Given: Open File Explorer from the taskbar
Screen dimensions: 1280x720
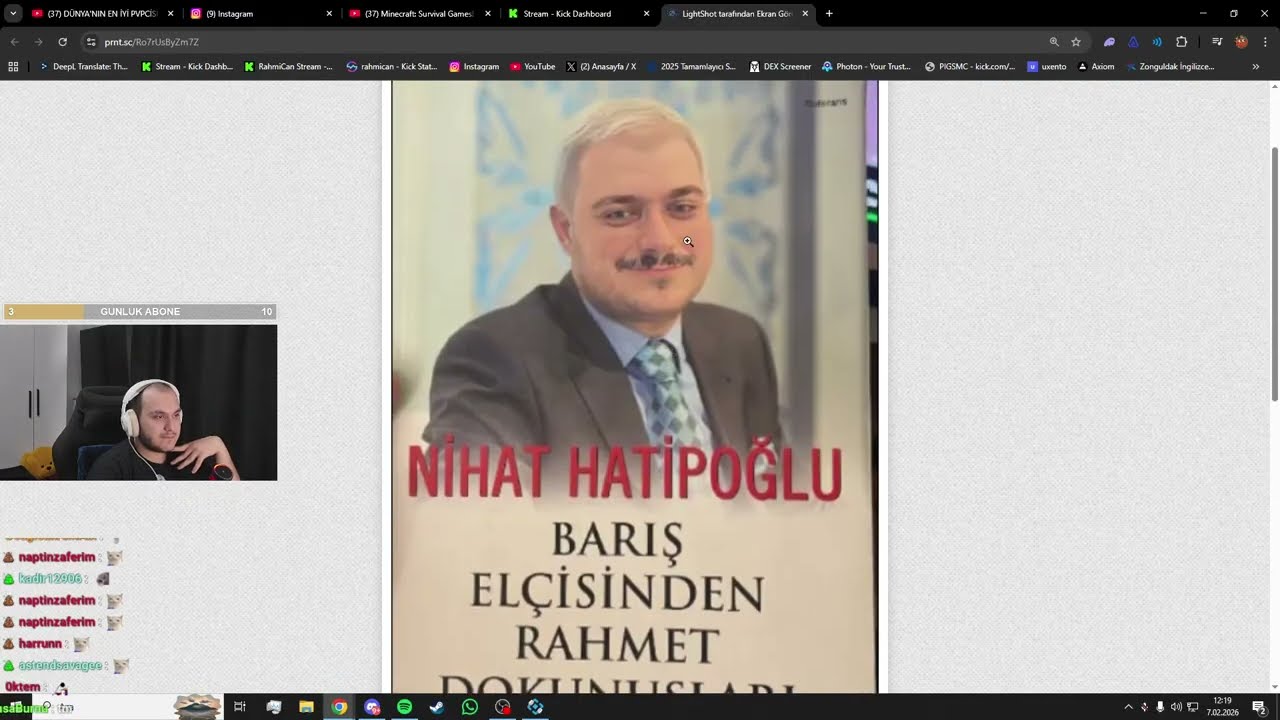Looking at the screenshot, I should [306, 707].
